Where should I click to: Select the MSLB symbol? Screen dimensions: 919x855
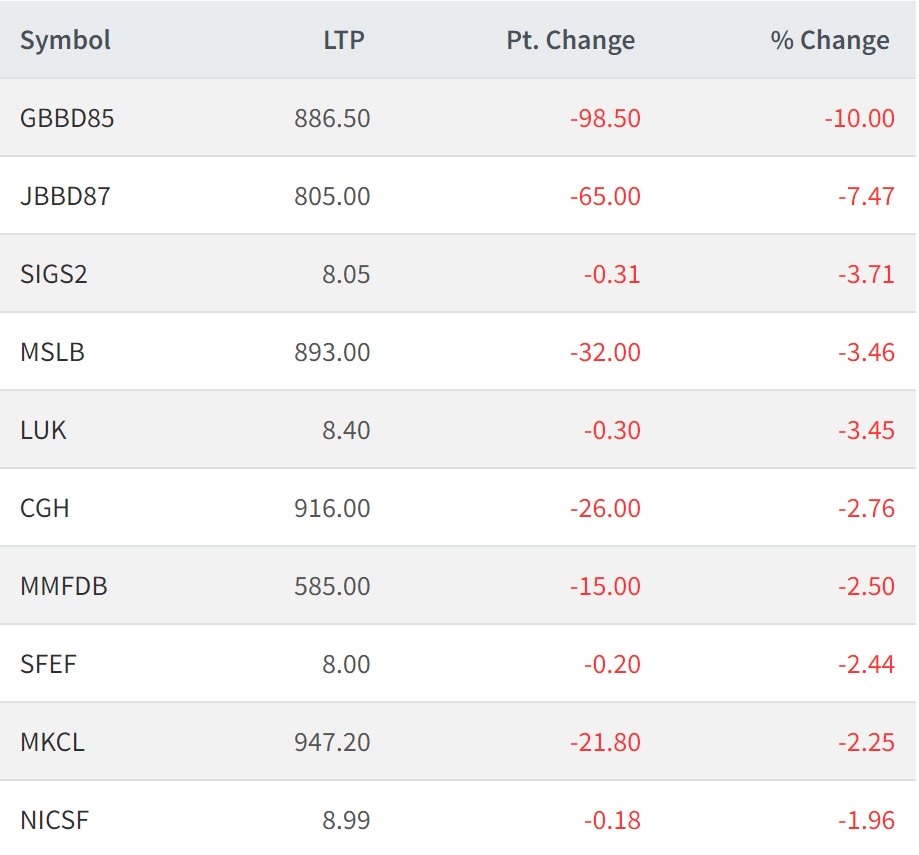click(x=52, y=352)
